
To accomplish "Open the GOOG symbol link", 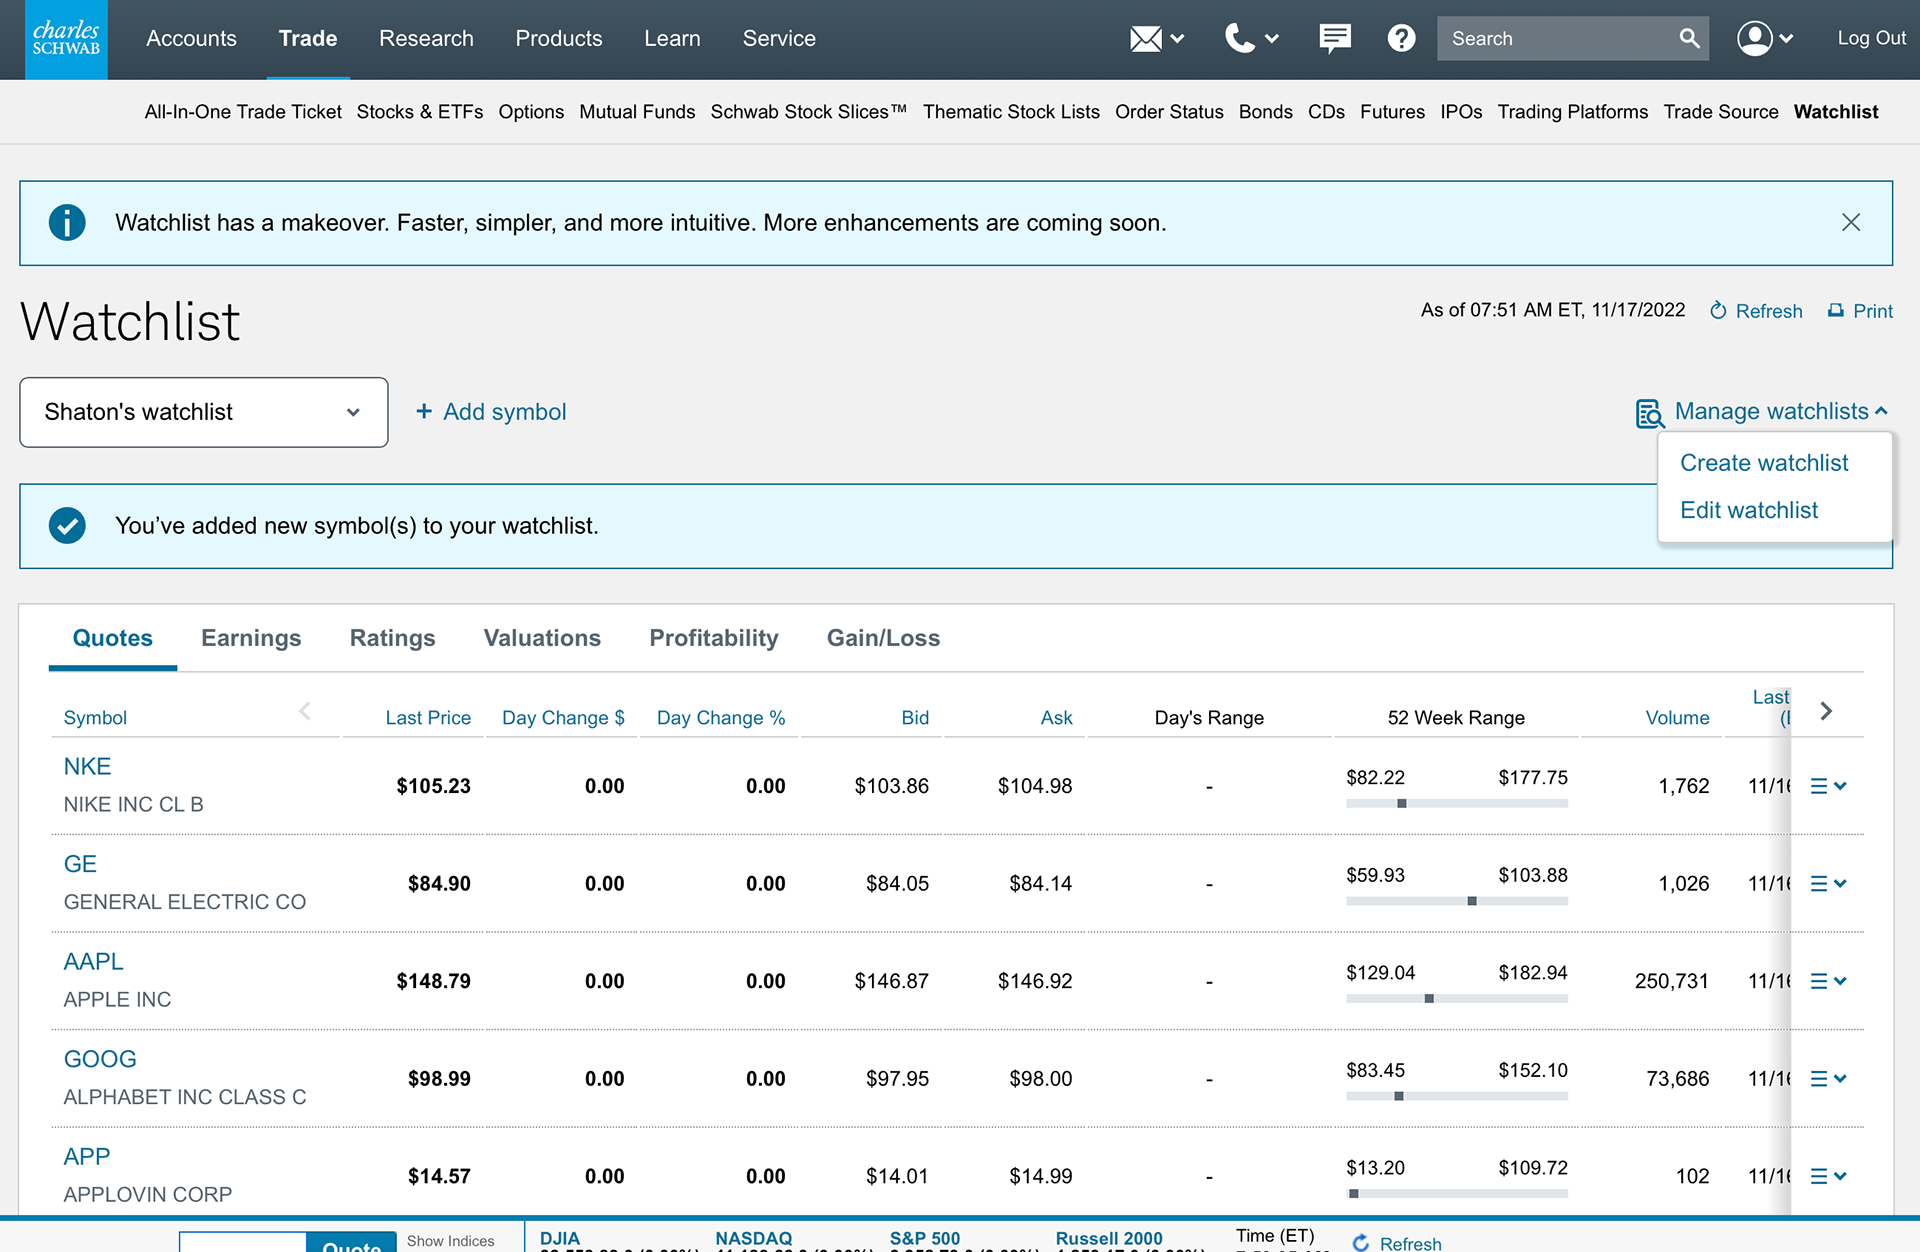I will (x=100, y=1060).
